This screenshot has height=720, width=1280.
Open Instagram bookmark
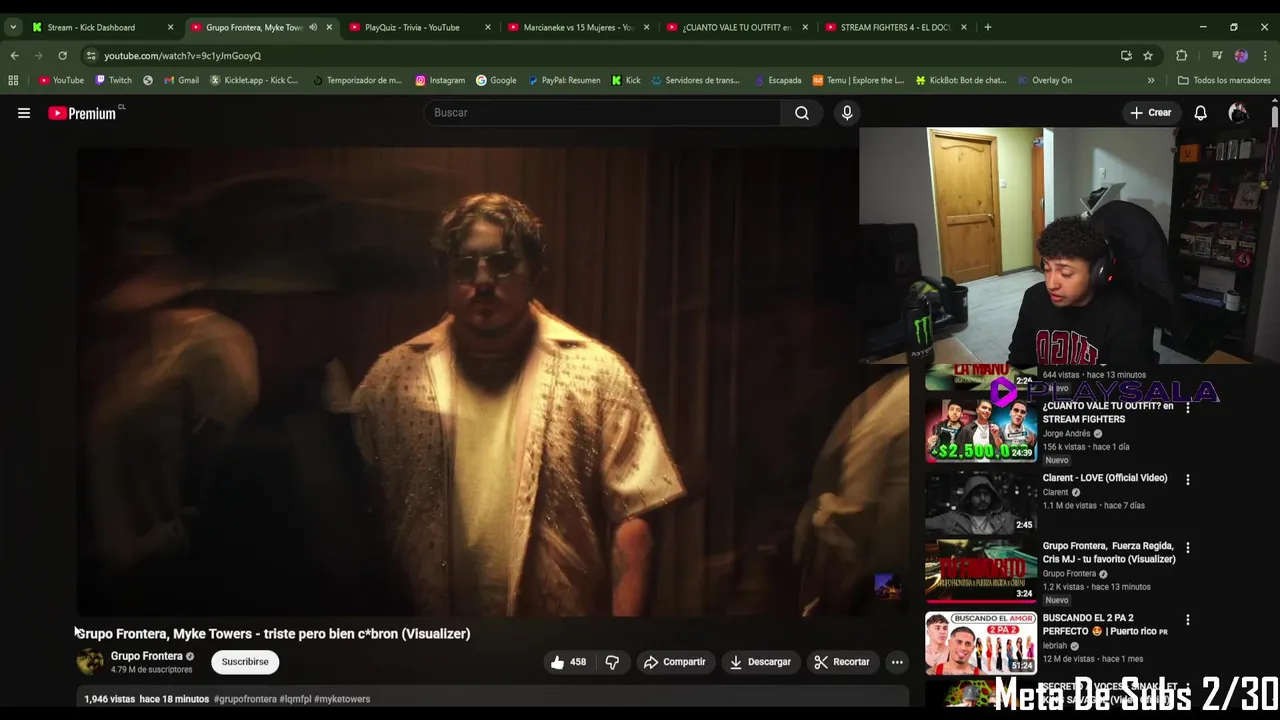(440, 80)
